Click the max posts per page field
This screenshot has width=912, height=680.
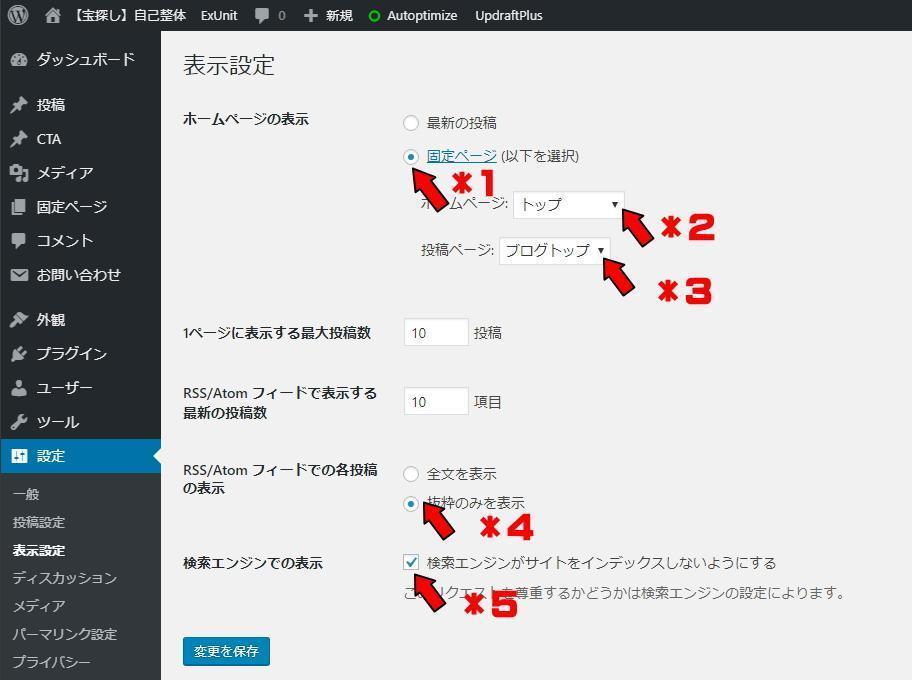436,333
